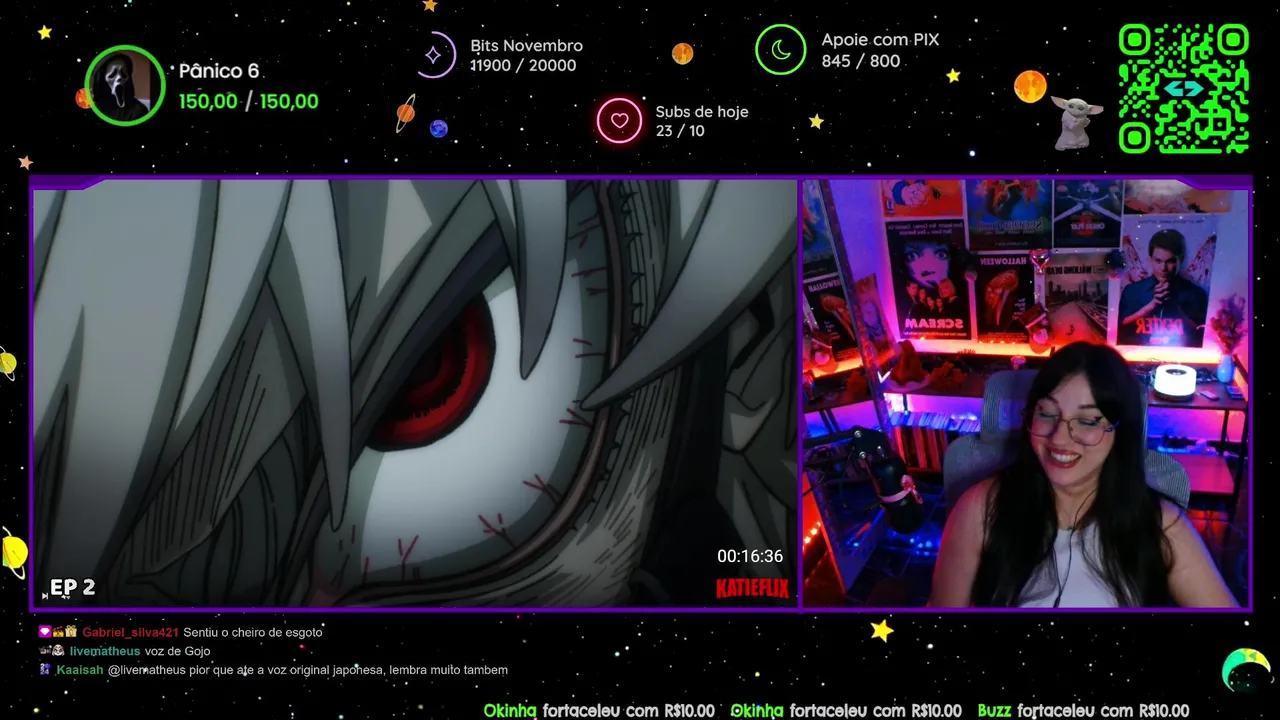Viewport: 1280px width, 720px height.
Task: Click the green PIX QR code
Action: coord(1184,88)
